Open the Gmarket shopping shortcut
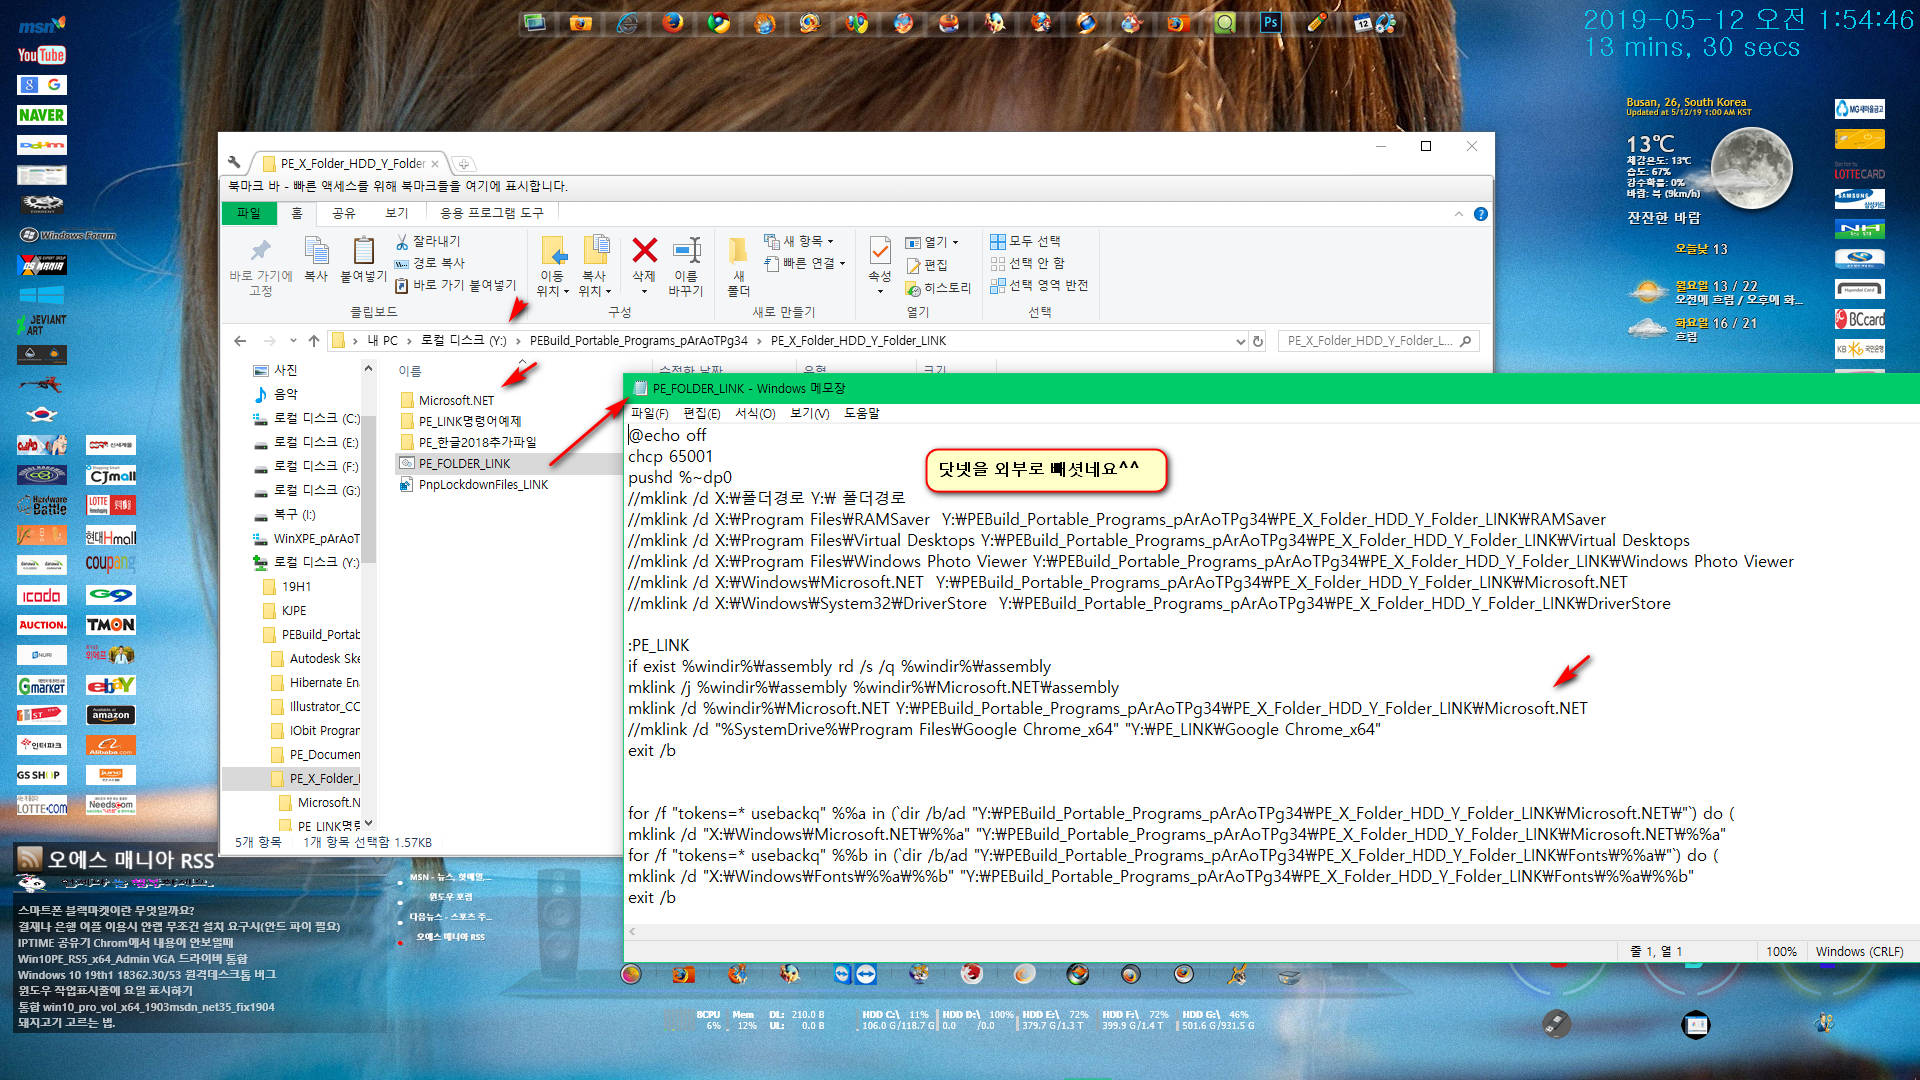The image size is (1920, 1080). coord(41,685)
